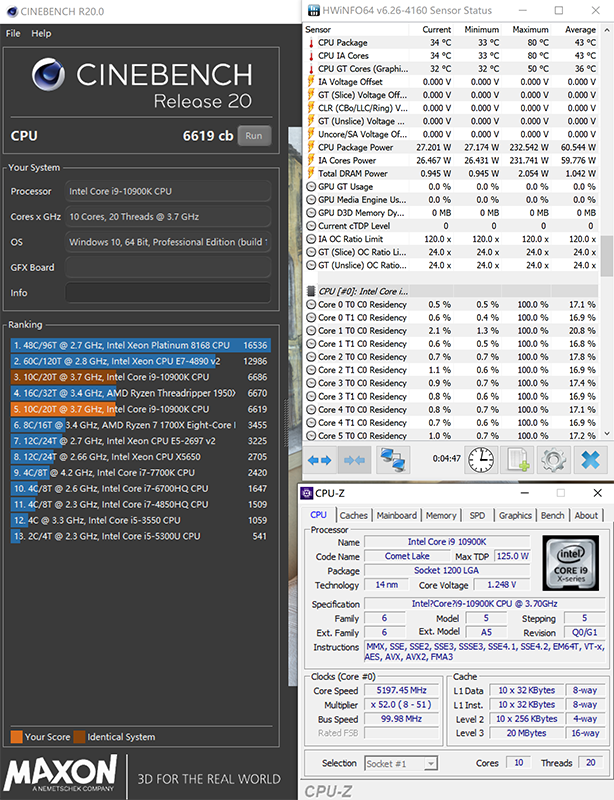Viewport: 614px width, 800px height.
Task: Click the Cores x GHz field in Cinebench
Action: pos(168,217)
